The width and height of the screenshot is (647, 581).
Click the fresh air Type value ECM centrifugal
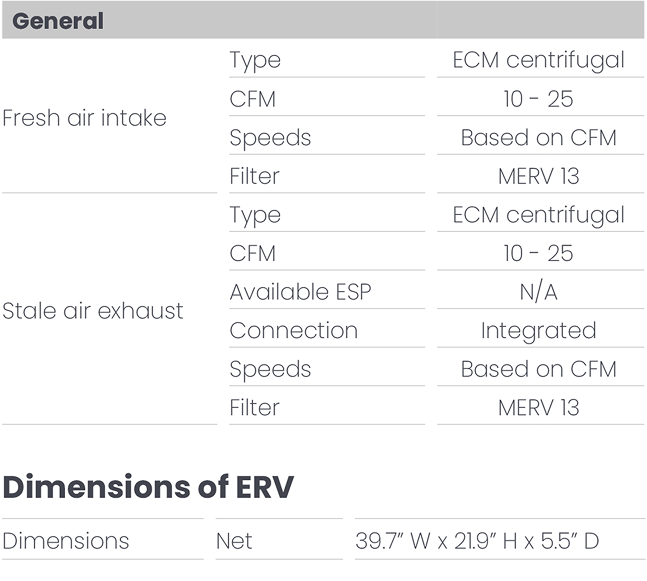tap(538, 61)
